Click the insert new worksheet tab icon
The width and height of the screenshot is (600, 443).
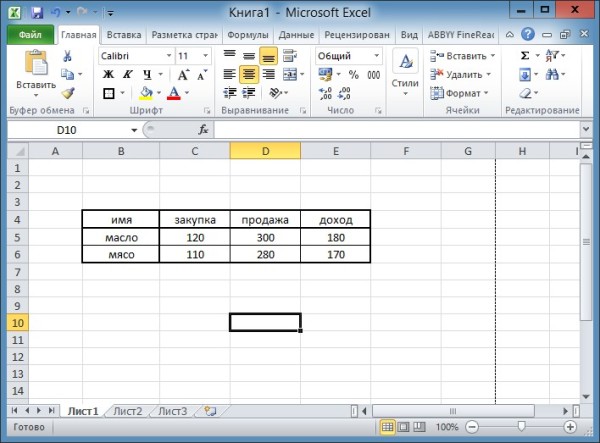[x=210, y=411]
